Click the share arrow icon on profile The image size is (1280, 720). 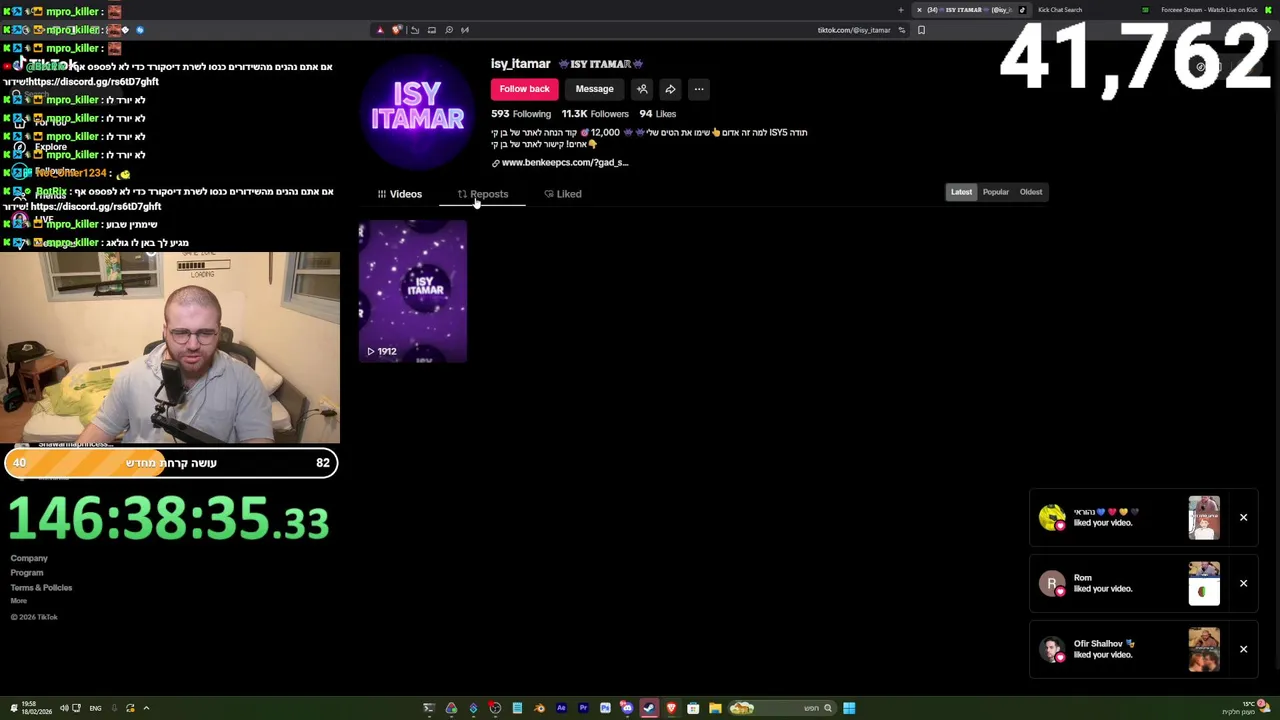[x=670, y=89]
